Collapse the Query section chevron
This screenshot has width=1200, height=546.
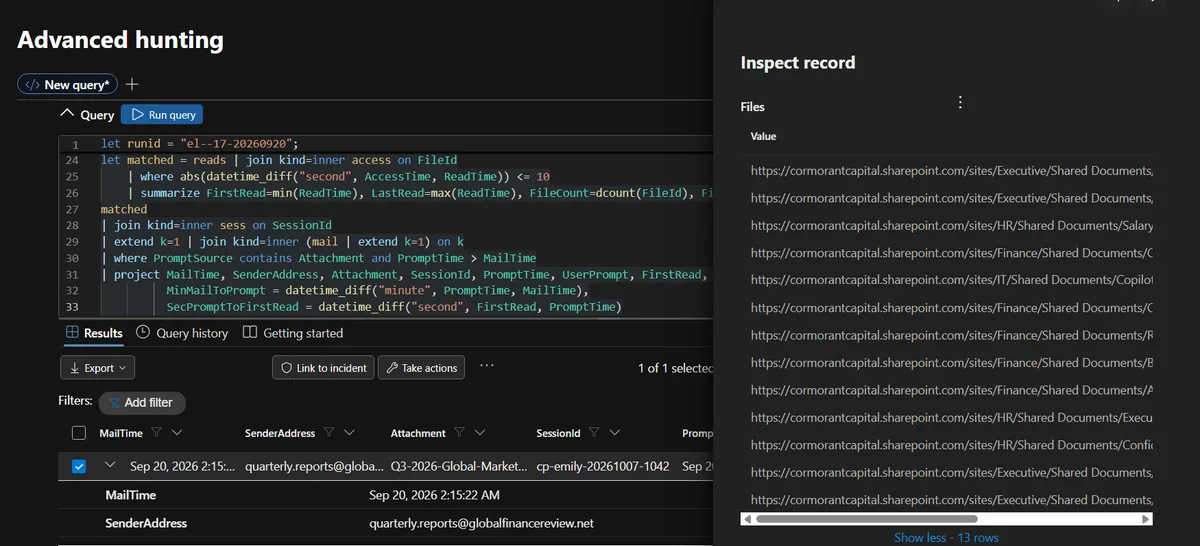(68, 114)
